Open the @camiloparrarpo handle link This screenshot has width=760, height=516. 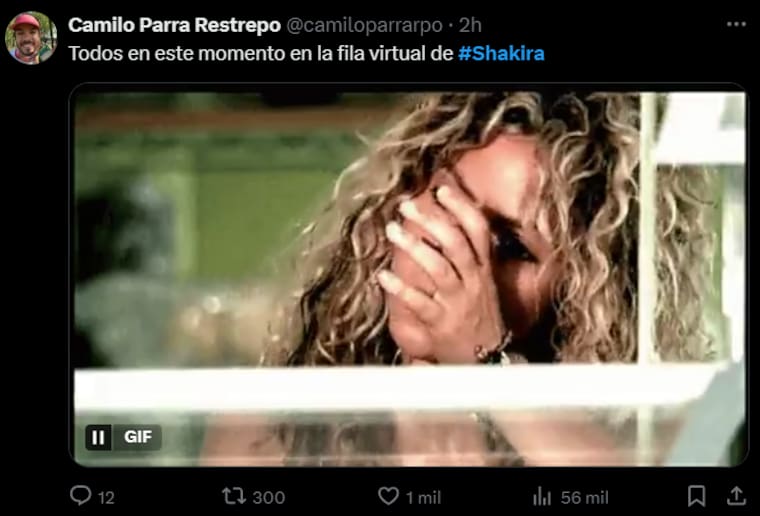point(364,26)
